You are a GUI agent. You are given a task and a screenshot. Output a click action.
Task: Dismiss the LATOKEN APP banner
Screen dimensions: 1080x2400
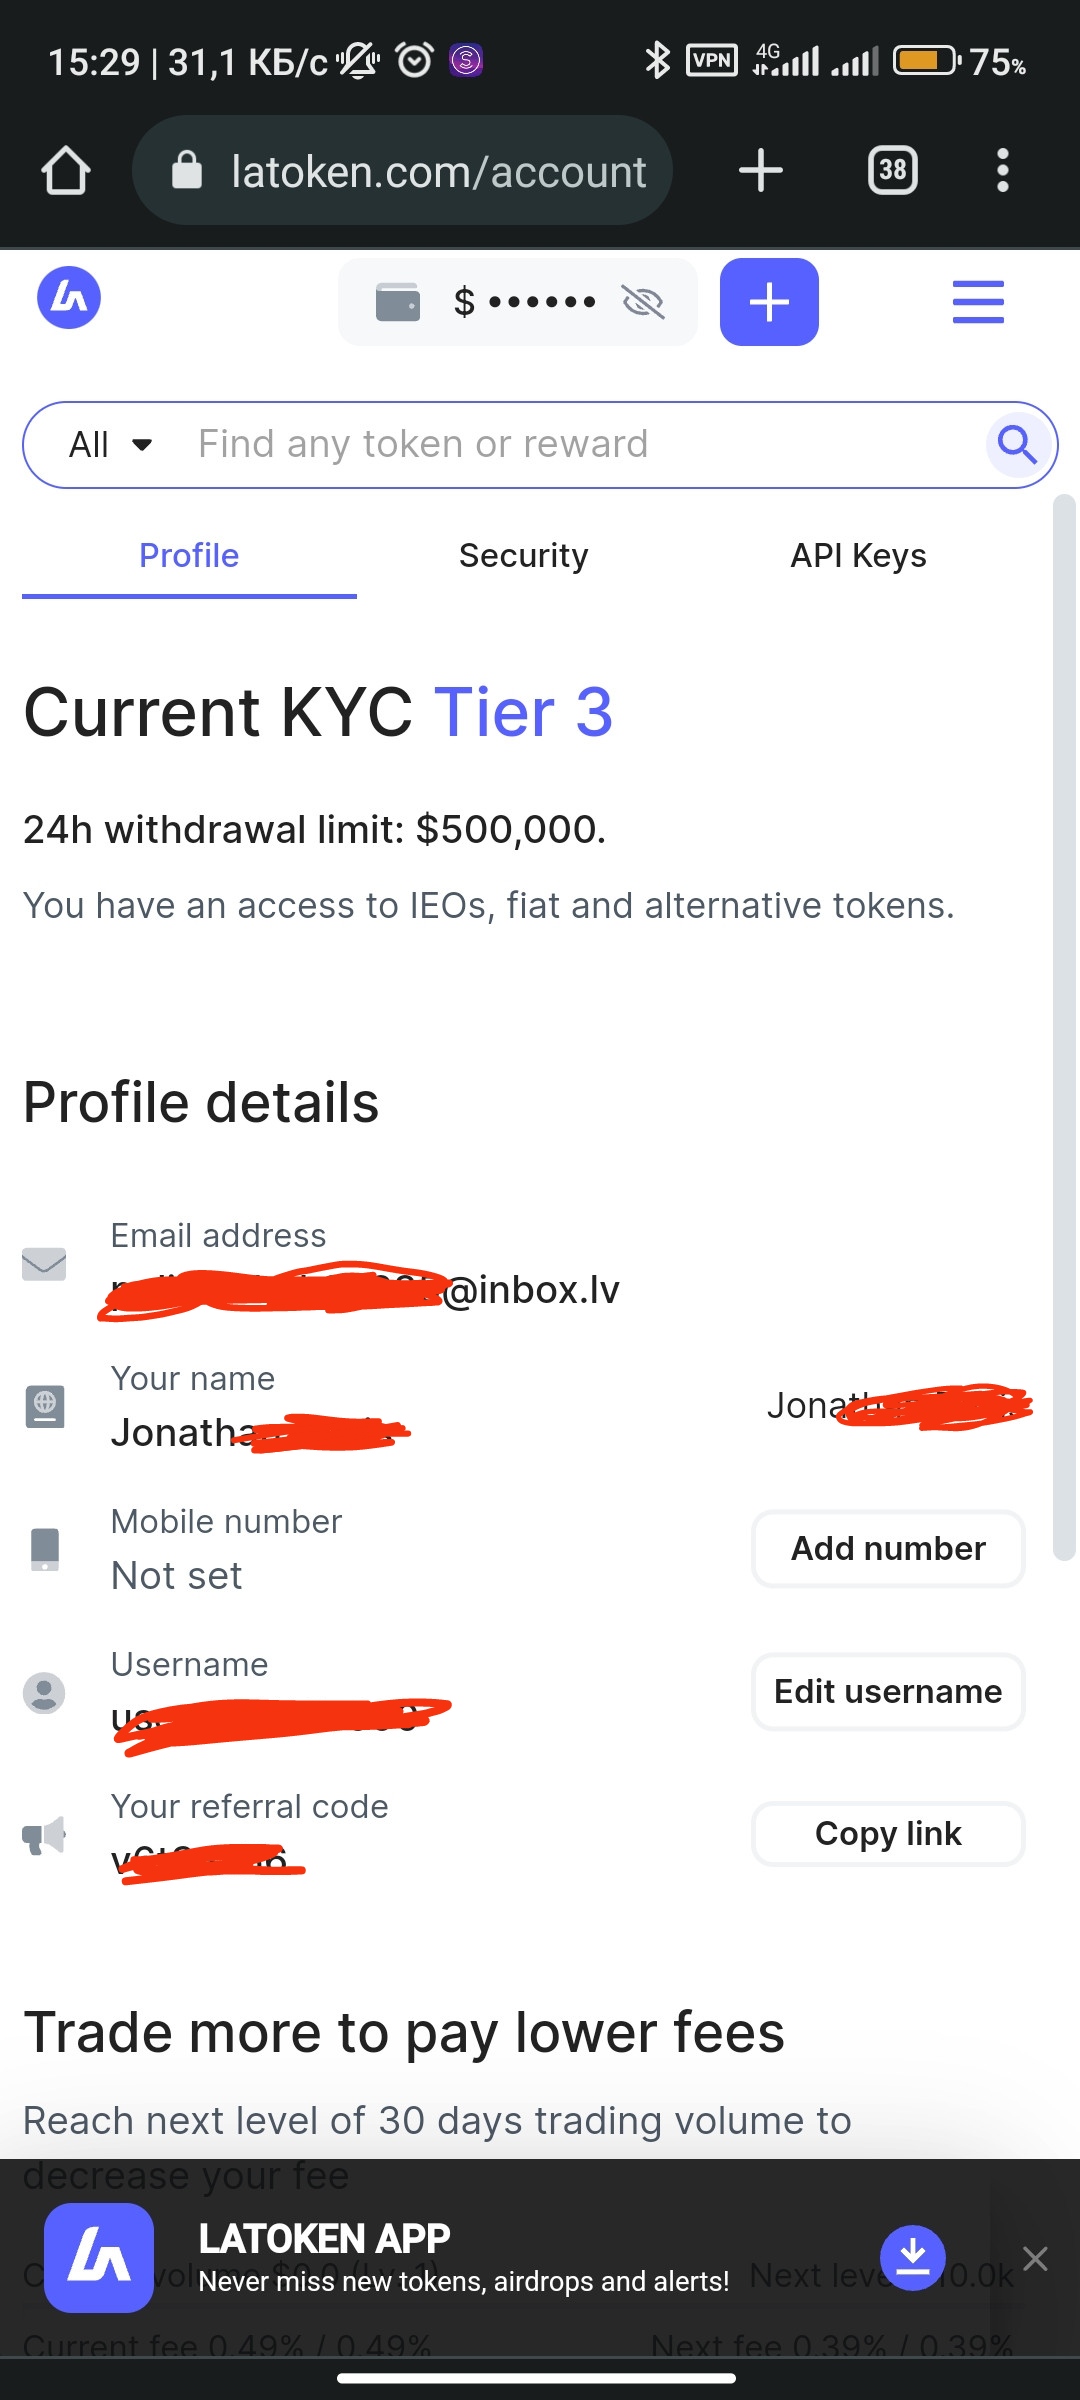1035,2258
